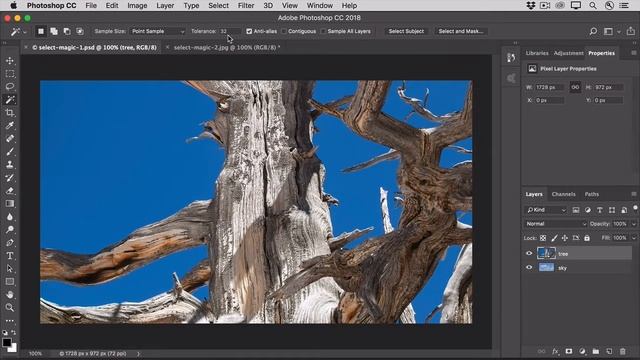Open the Filter menu

[246, 6]
